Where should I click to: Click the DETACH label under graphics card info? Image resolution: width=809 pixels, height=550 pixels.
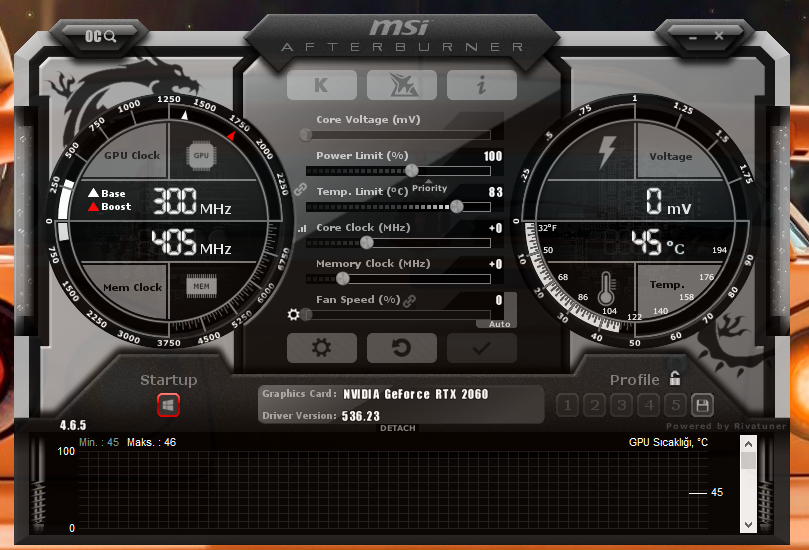pos(398,428)
